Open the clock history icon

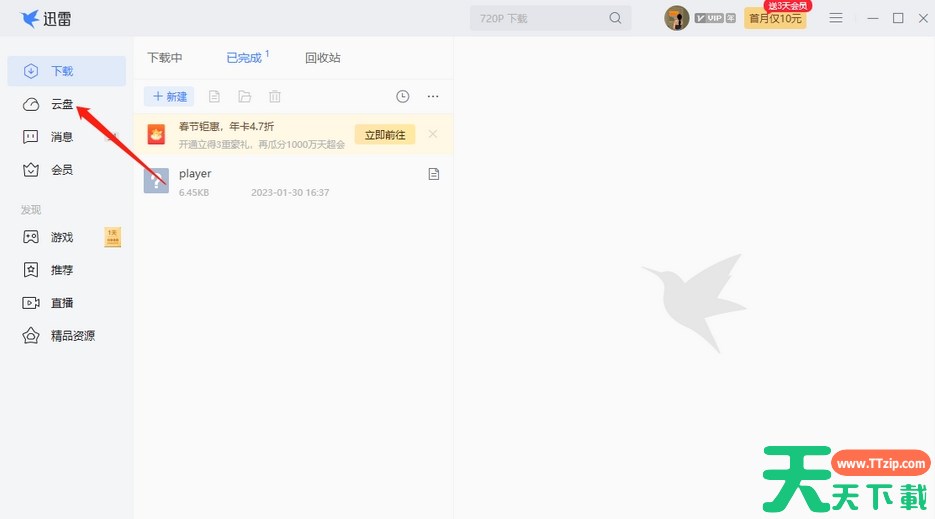(x=402, y=97)
